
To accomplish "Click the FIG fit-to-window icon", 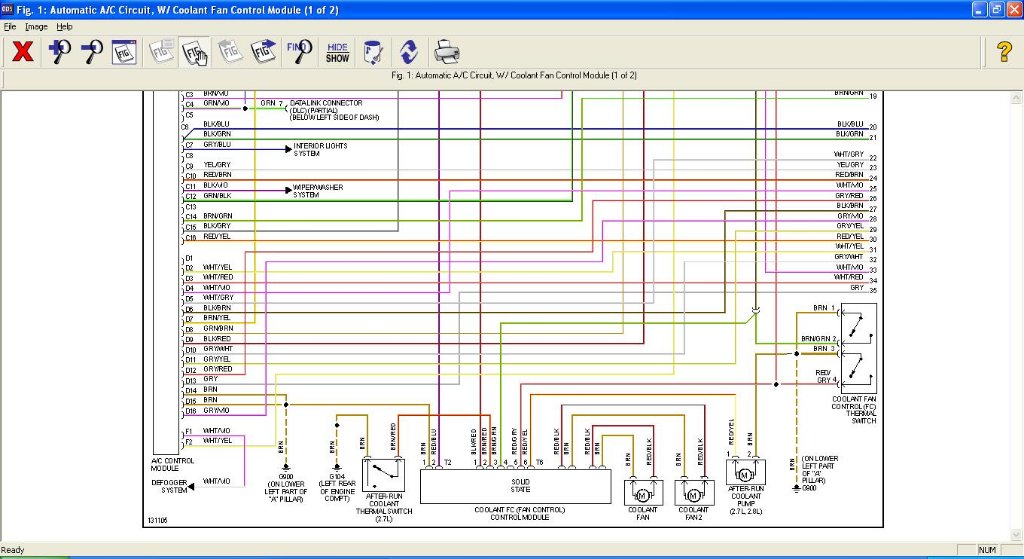I will point(125,52).
